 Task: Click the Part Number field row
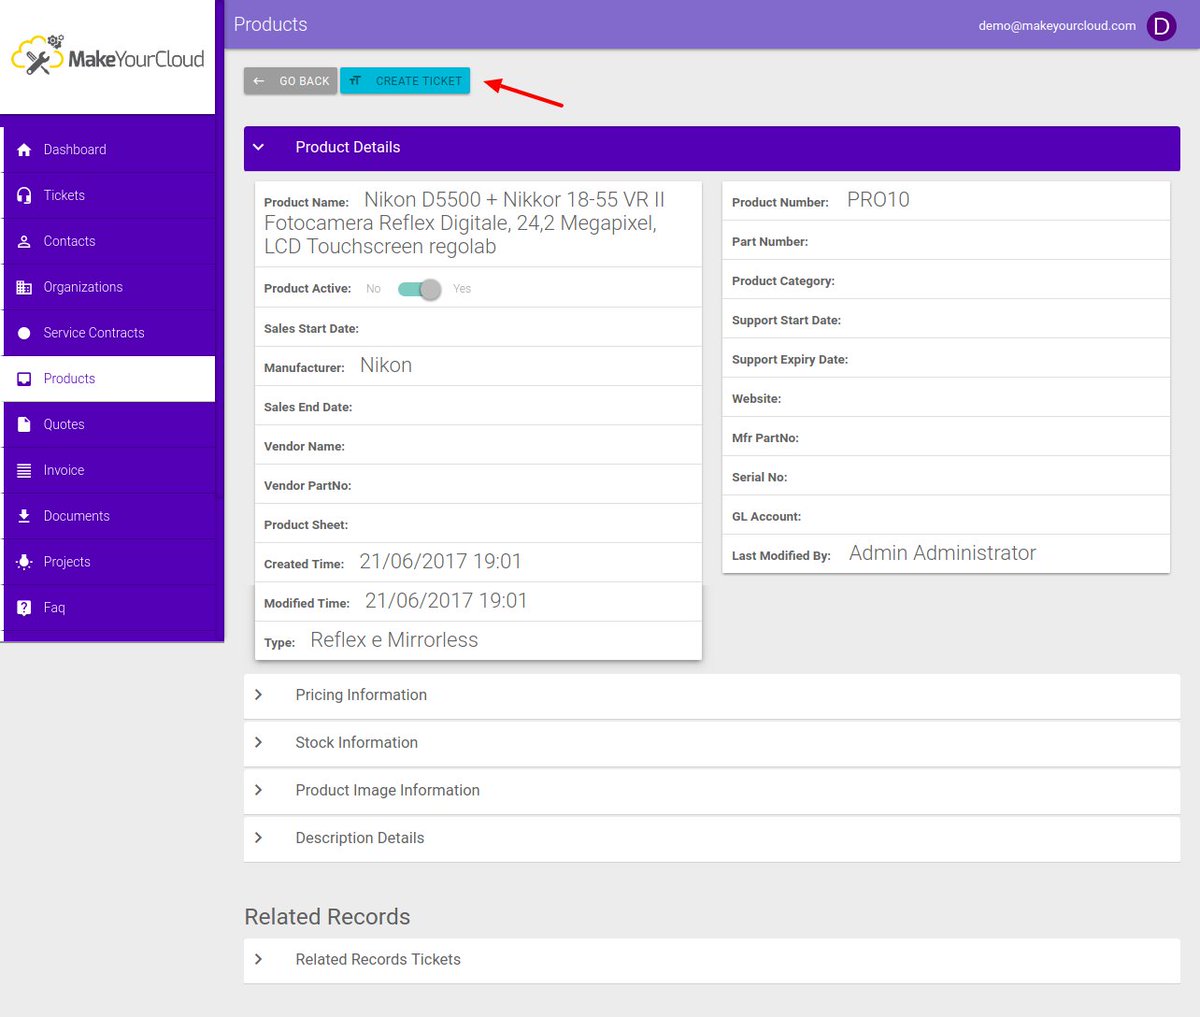pyautogui.click(x=946, y=241)
